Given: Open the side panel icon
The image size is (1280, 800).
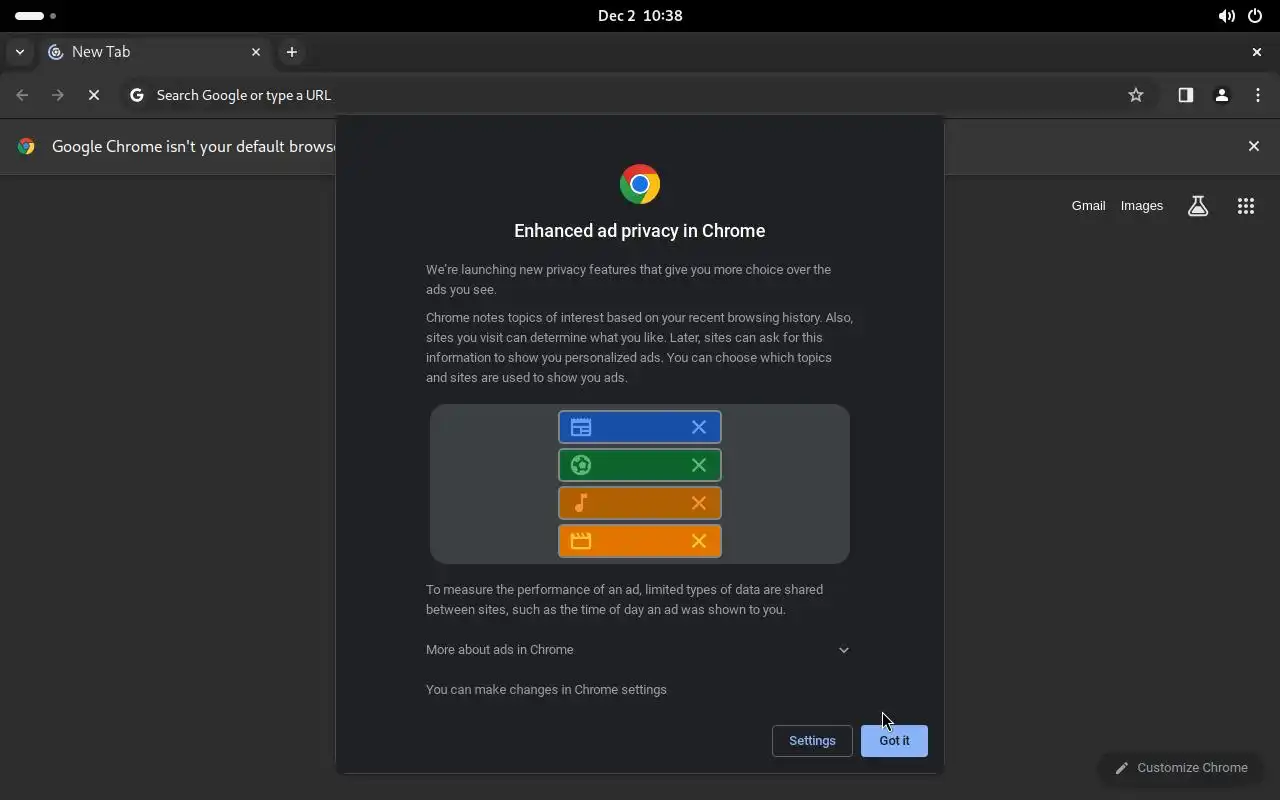Looking at the screenshot, I should pyautogui.click(x=1185, y=95).
